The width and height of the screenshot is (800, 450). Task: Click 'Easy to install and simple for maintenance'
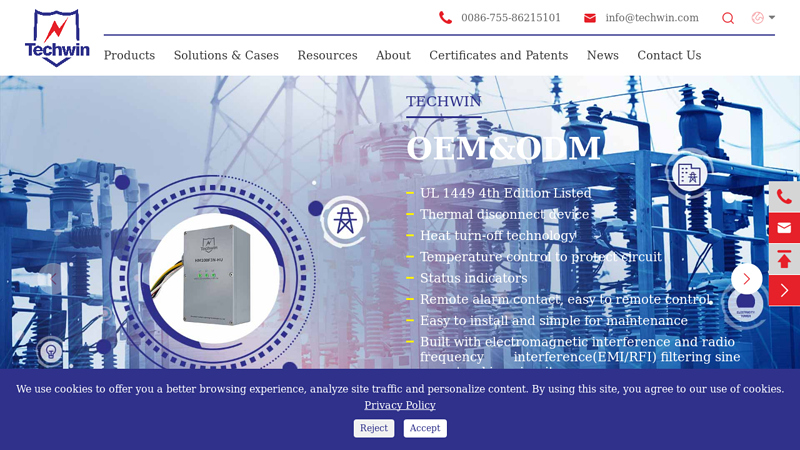tap(554, 320)
